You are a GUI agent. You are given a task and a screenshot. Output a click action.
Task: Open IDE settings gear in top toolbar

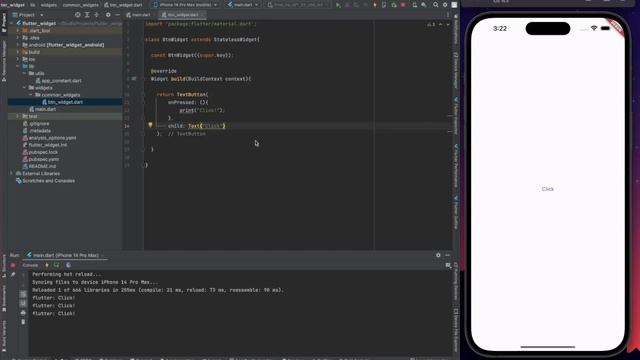tap(445, 5)
